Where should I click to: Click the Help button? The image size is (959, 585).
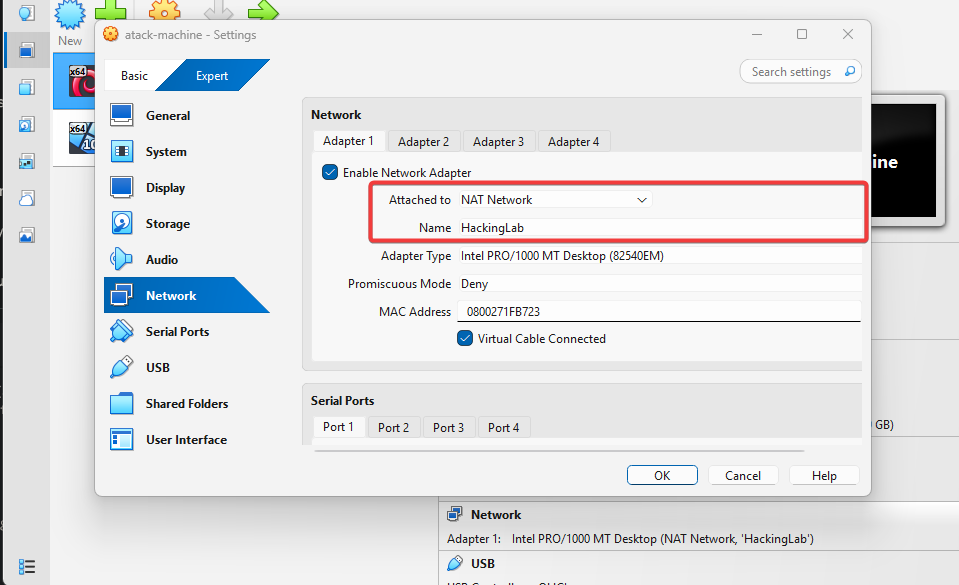(824, 475)
